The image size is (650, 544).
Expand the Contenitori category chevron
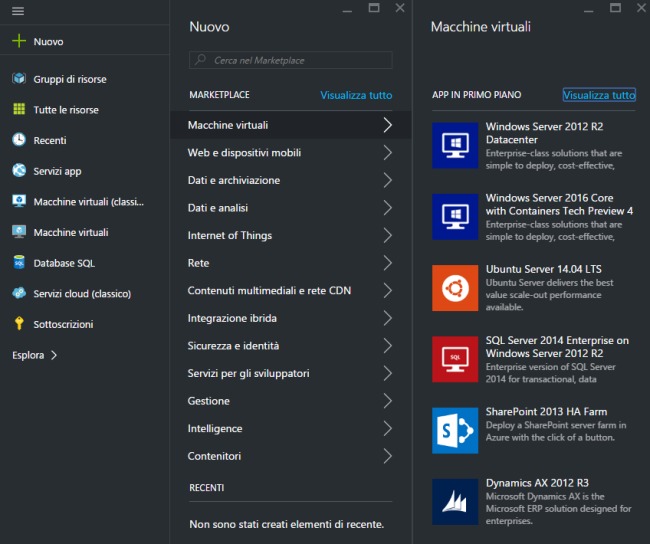click(x=387, y=456)
